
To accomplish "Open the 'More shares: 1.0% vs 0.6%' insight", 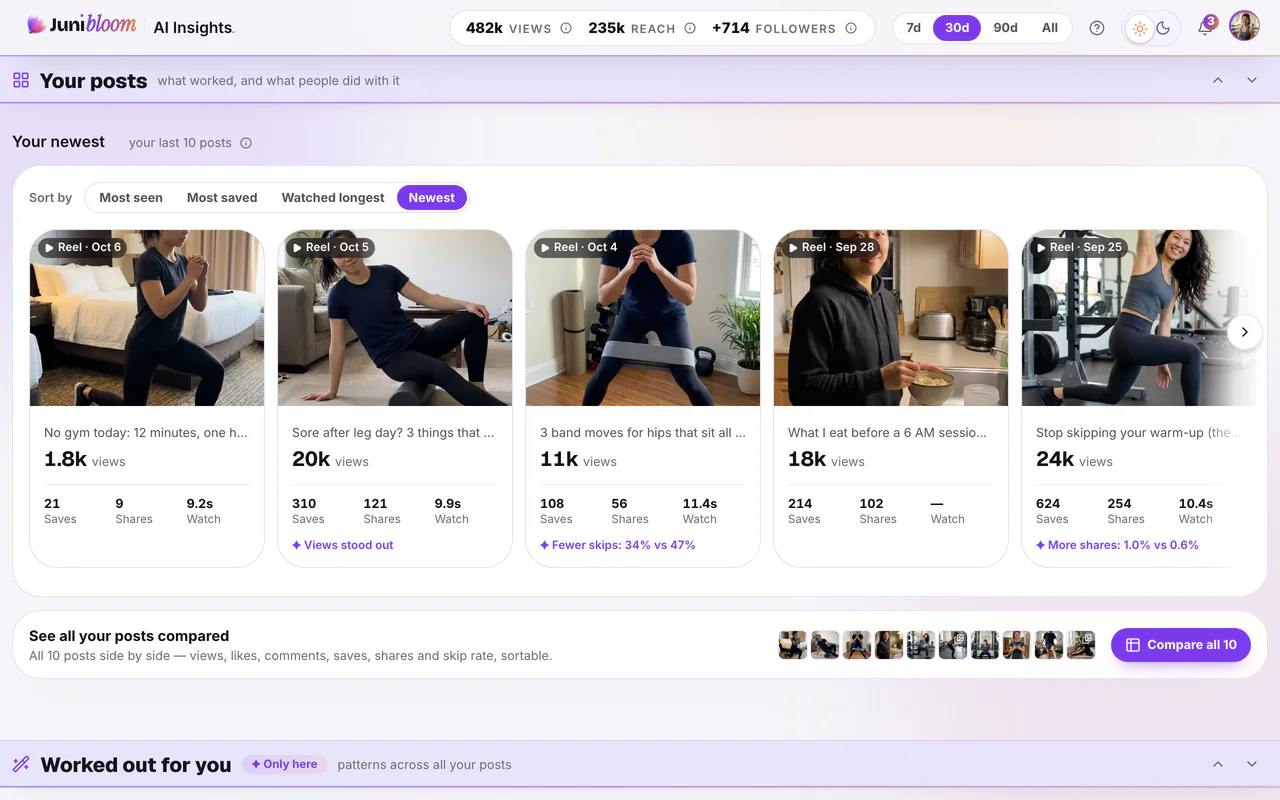I will 1117,545.
